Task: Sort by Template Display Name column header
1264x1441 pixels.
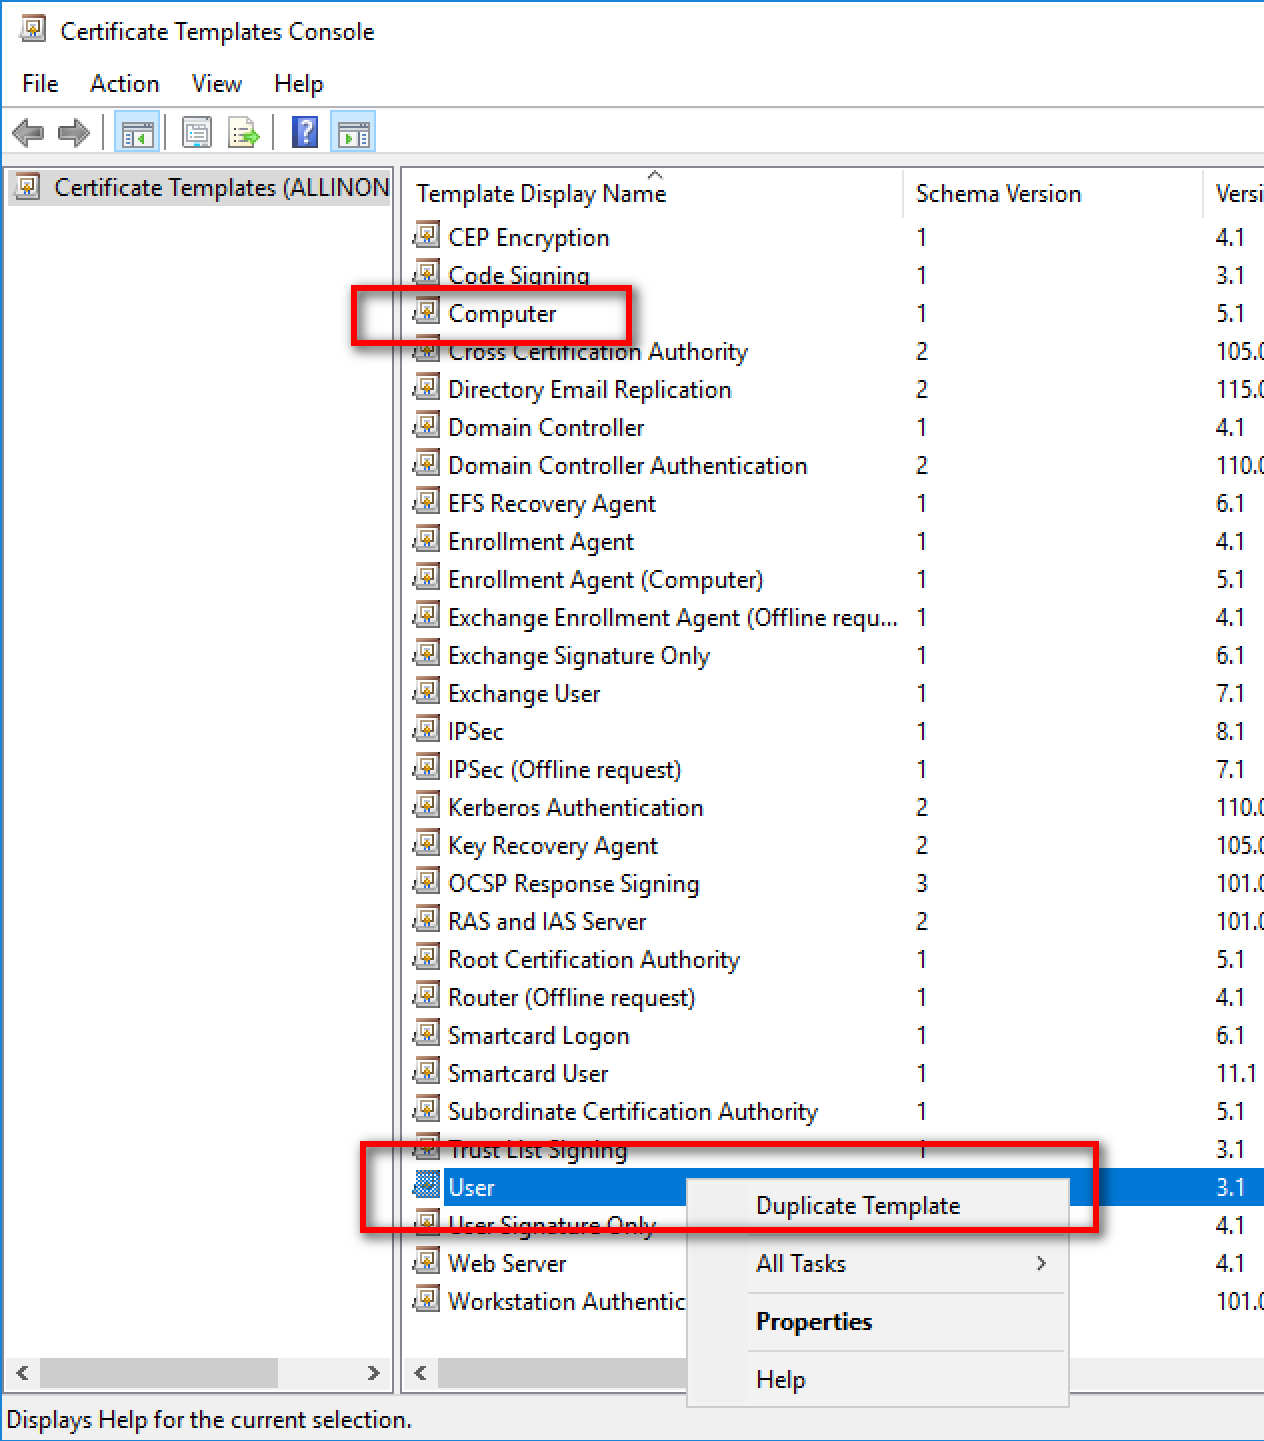Action: 541,194
